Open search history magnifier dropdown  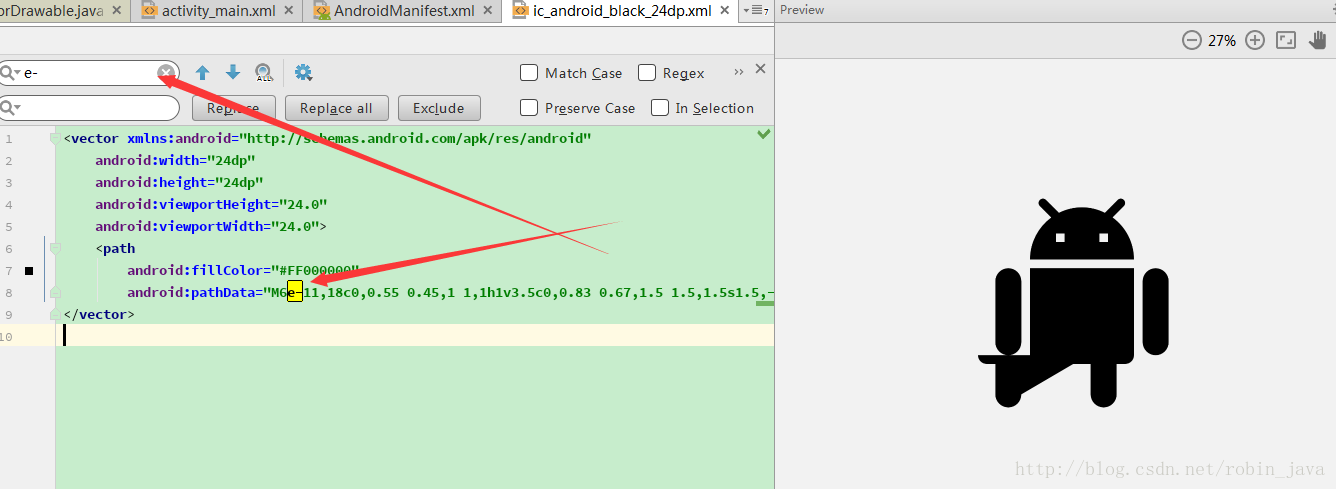point(11,73)
